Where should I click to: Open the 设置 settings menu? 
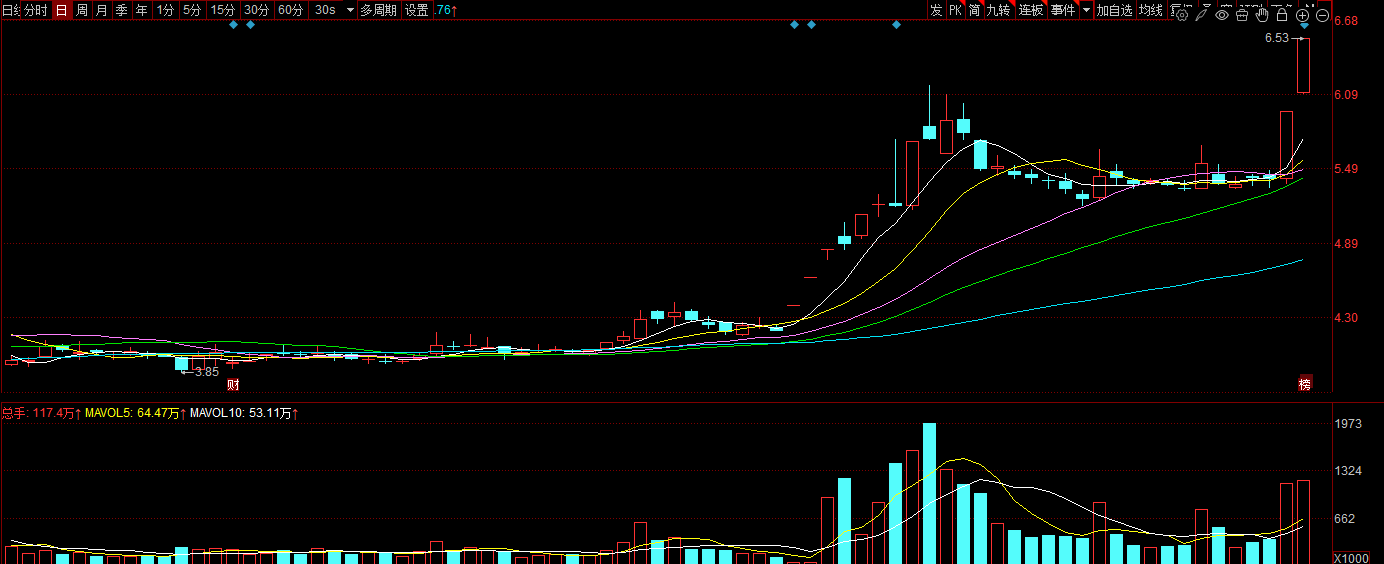[416, 10]
